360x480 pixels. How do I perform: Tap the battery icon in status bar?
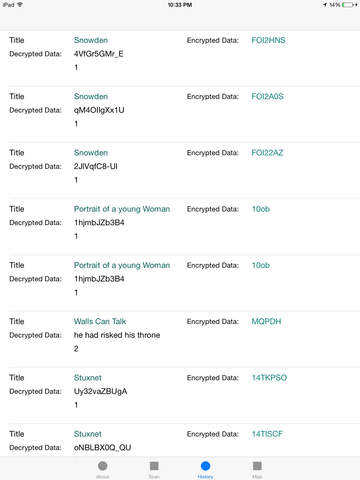pos(349,5)
